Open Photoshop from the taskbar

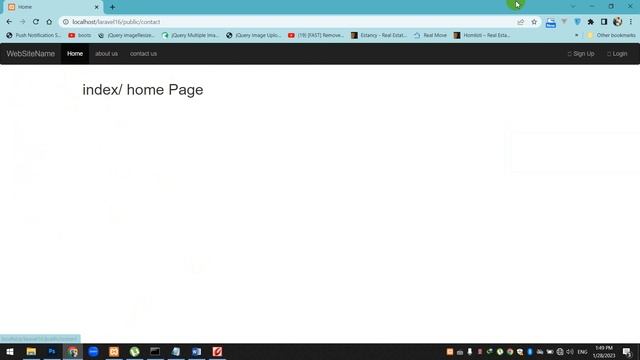pos(52,351)
